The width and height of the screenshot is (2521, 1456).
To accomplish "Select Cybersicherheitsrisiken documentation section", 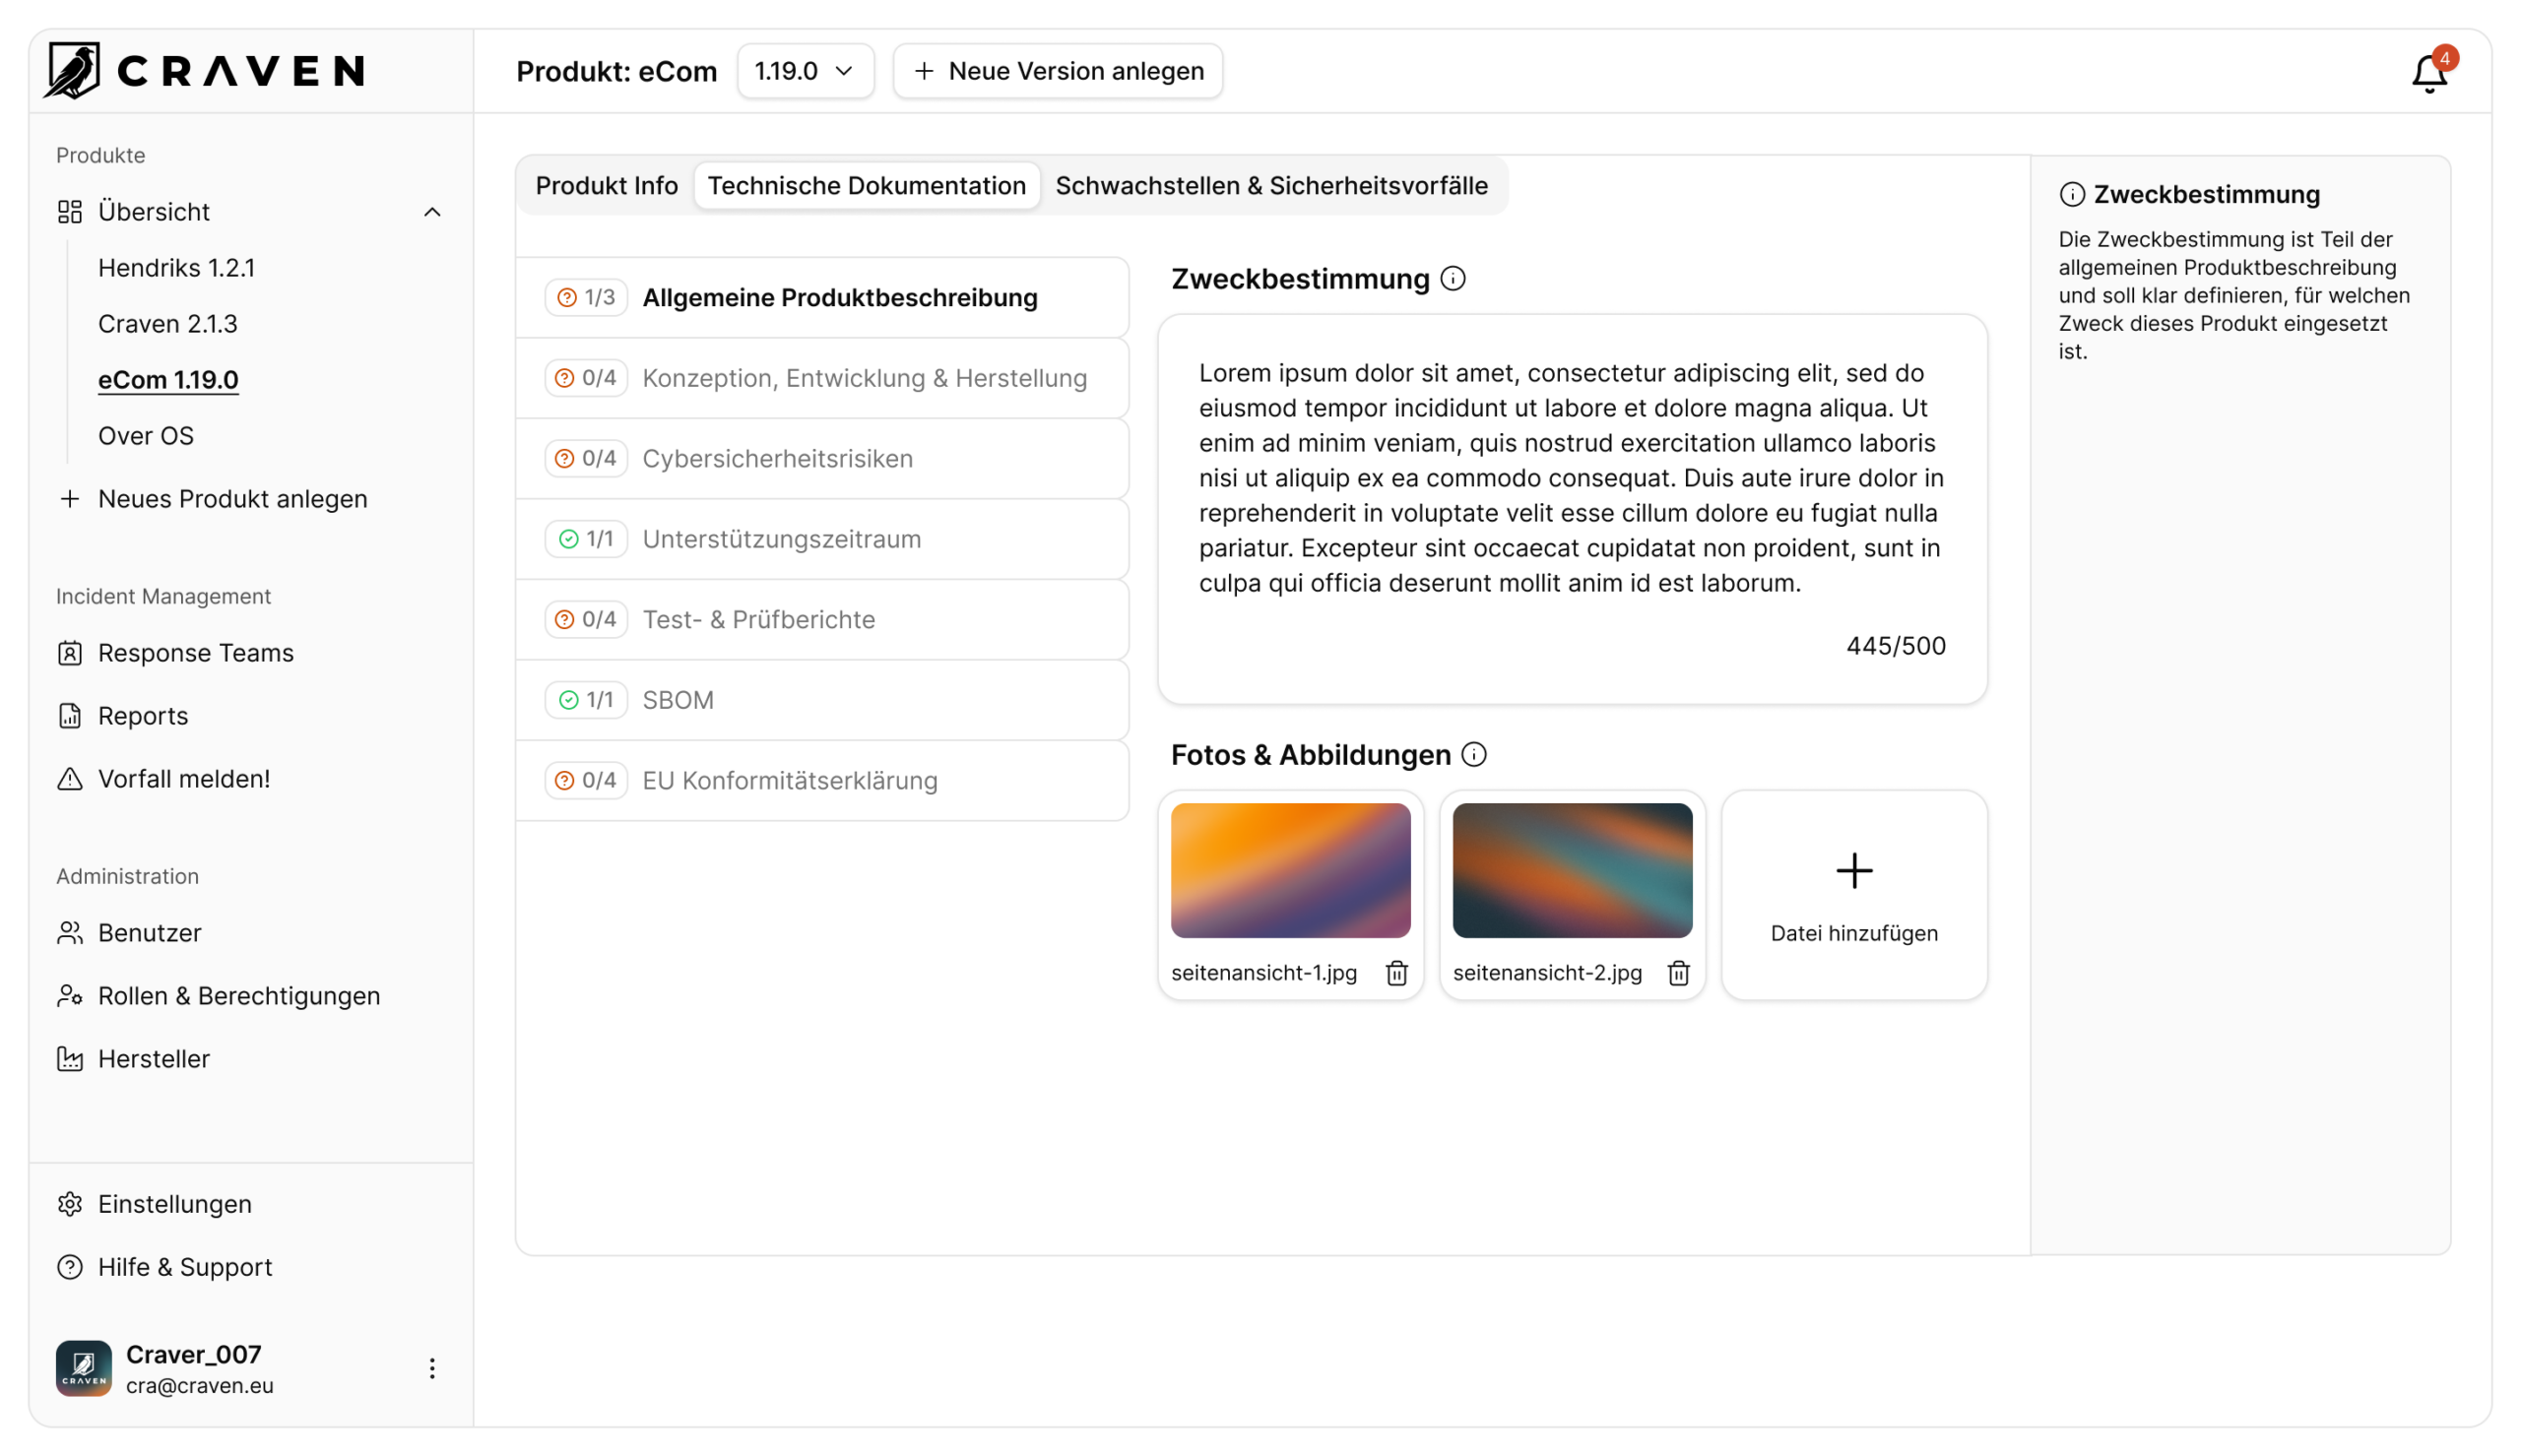I will click(x=777, y=458).
